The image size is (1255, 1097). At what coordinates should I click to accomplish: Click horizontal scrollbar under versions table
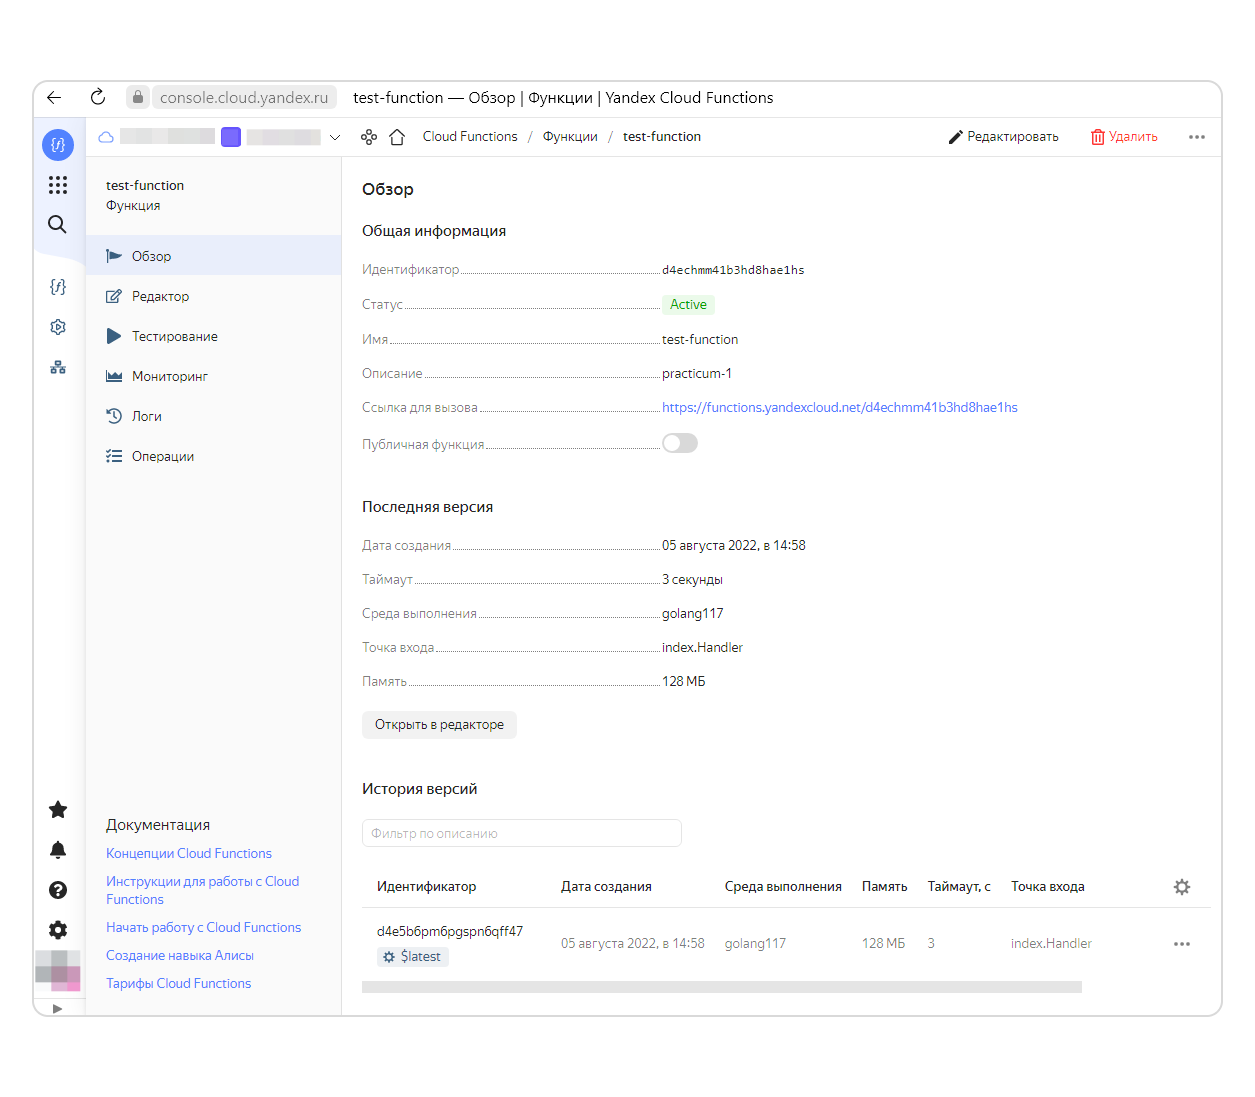click(x=722, y=987)
